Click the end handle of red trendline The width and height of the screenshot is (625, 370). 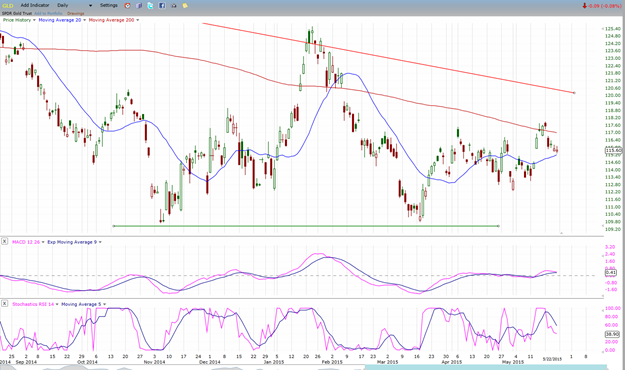pyautogui.click(x=574, y=93)
